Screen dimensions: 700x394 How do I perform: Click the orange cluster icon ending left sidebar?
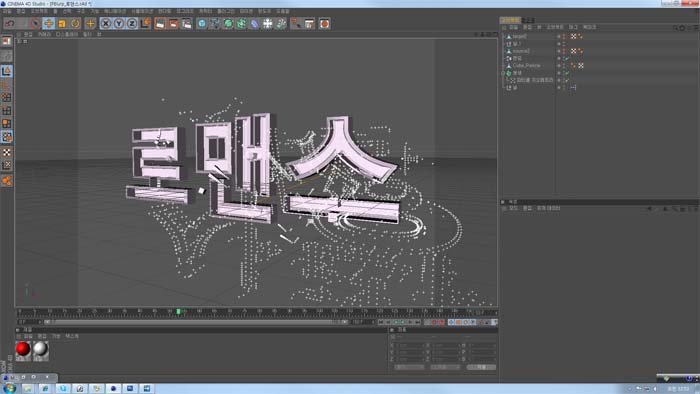(7, 180)
